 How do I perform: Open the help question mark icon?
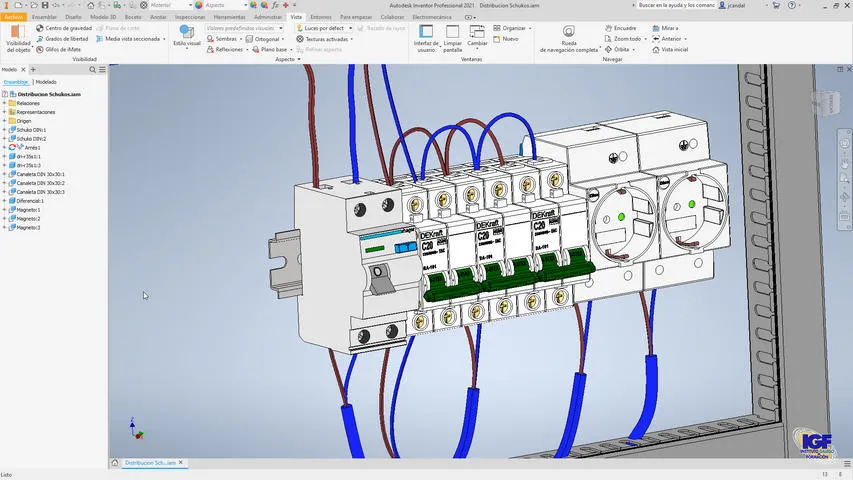(792, 5)
